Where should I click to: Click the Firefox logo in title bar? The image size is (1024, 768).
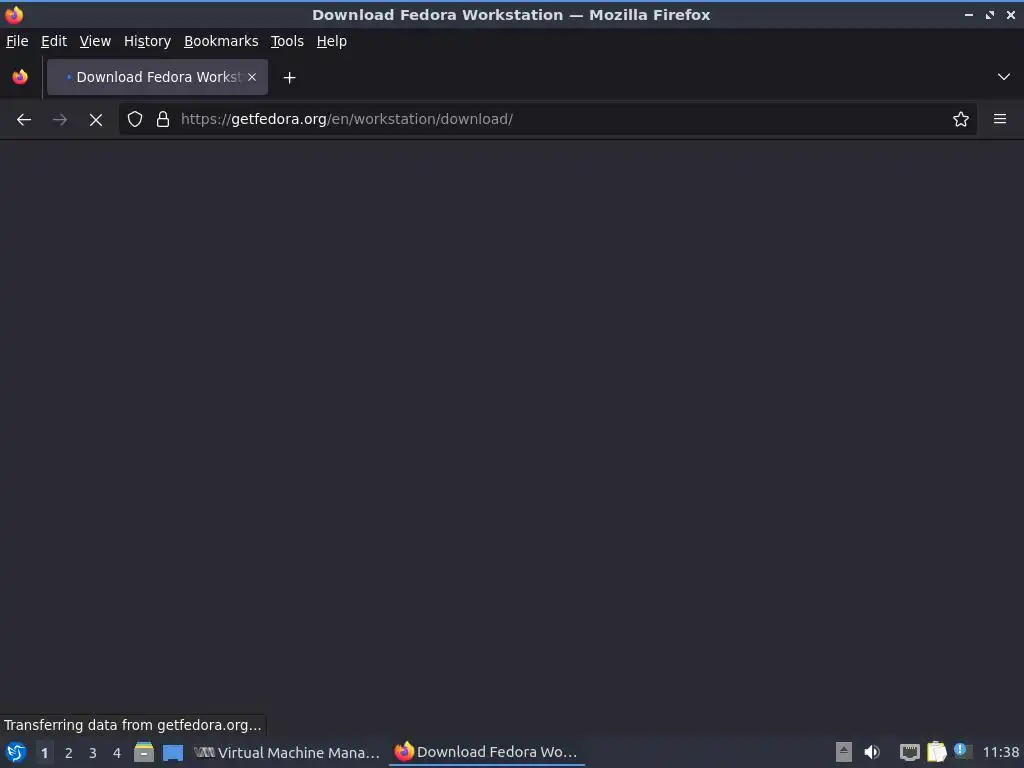14,14
